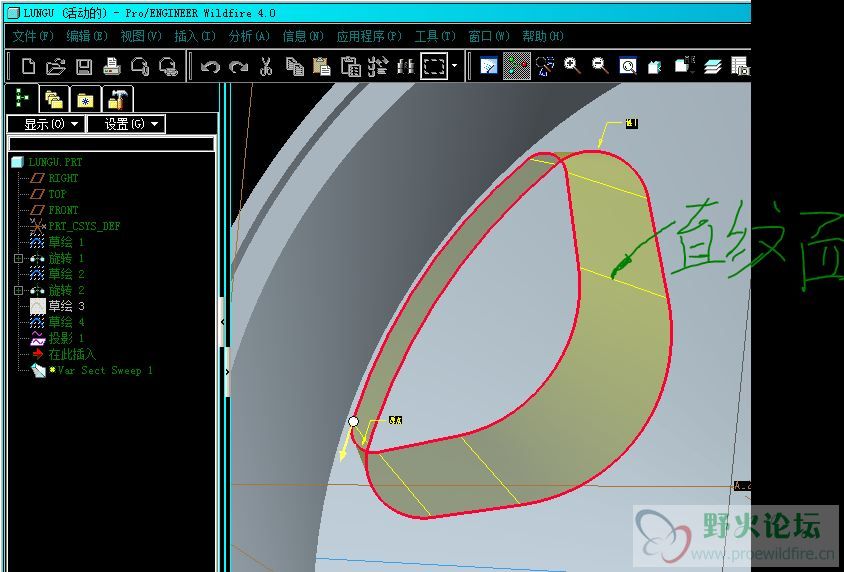Click the dashed selection box tool
Image resolution: width=844 pixels, height=572 pixels.
433,66
